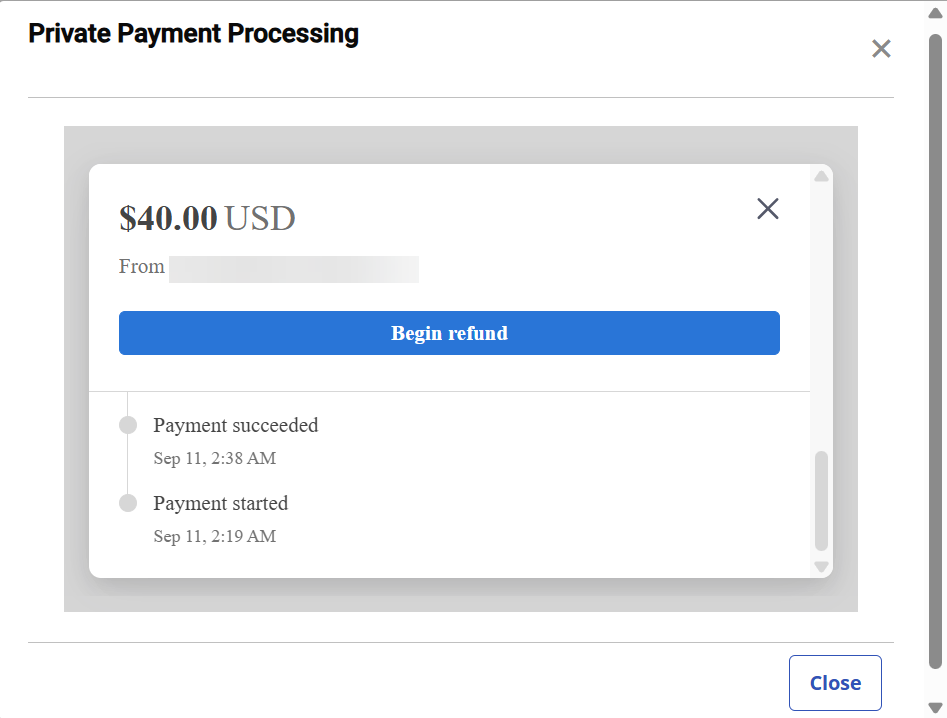Click the outer dialog scrollbar thumb
Viewport: 947px width, 718px height.
[x=936, y=350]
